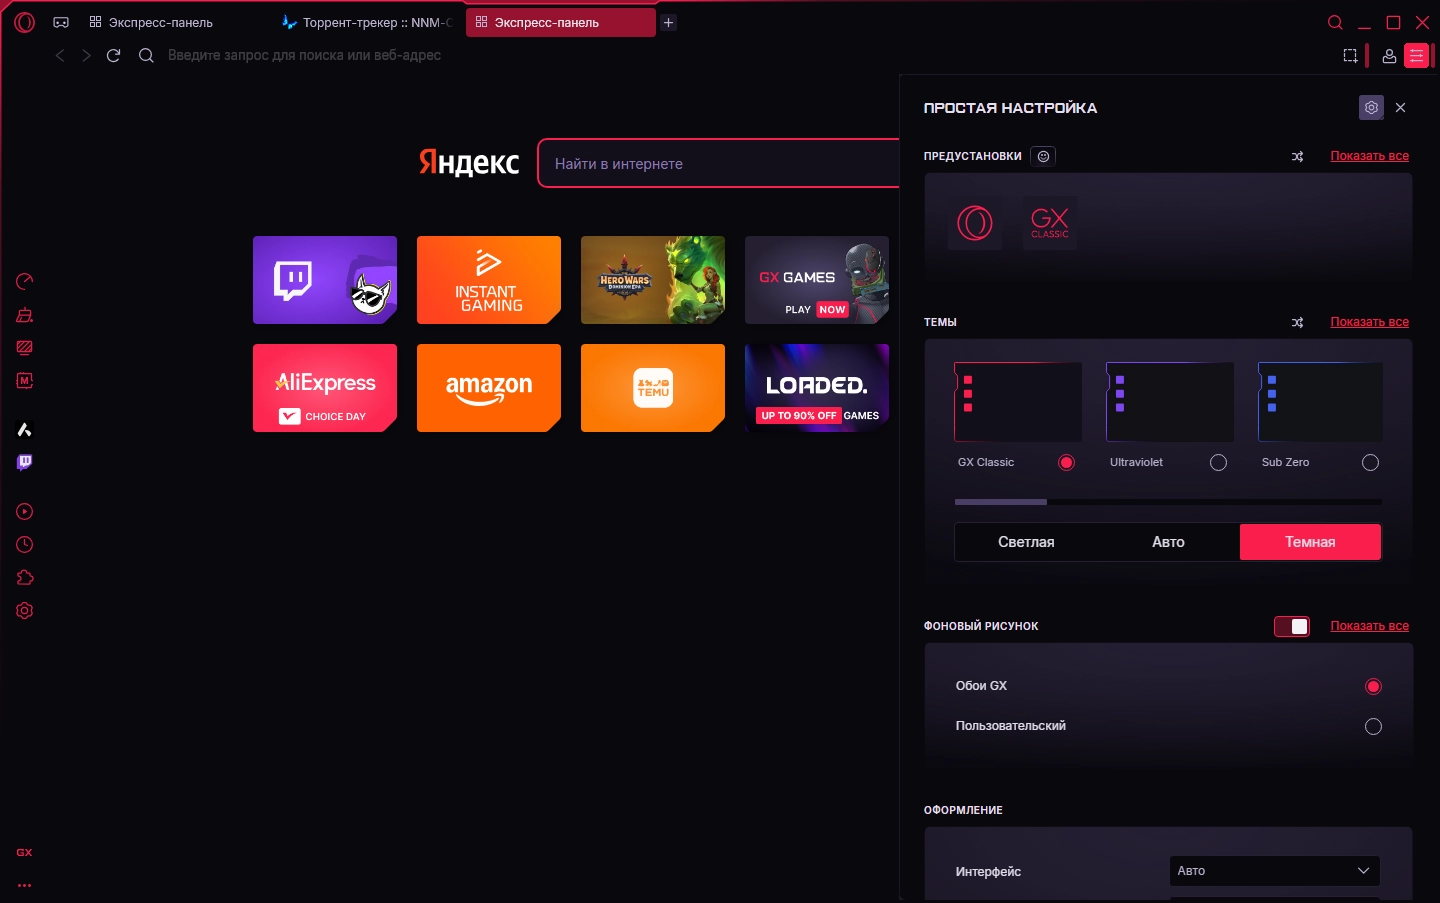
Task: Open the profile icon in the toolbar
Action: 1389,56
